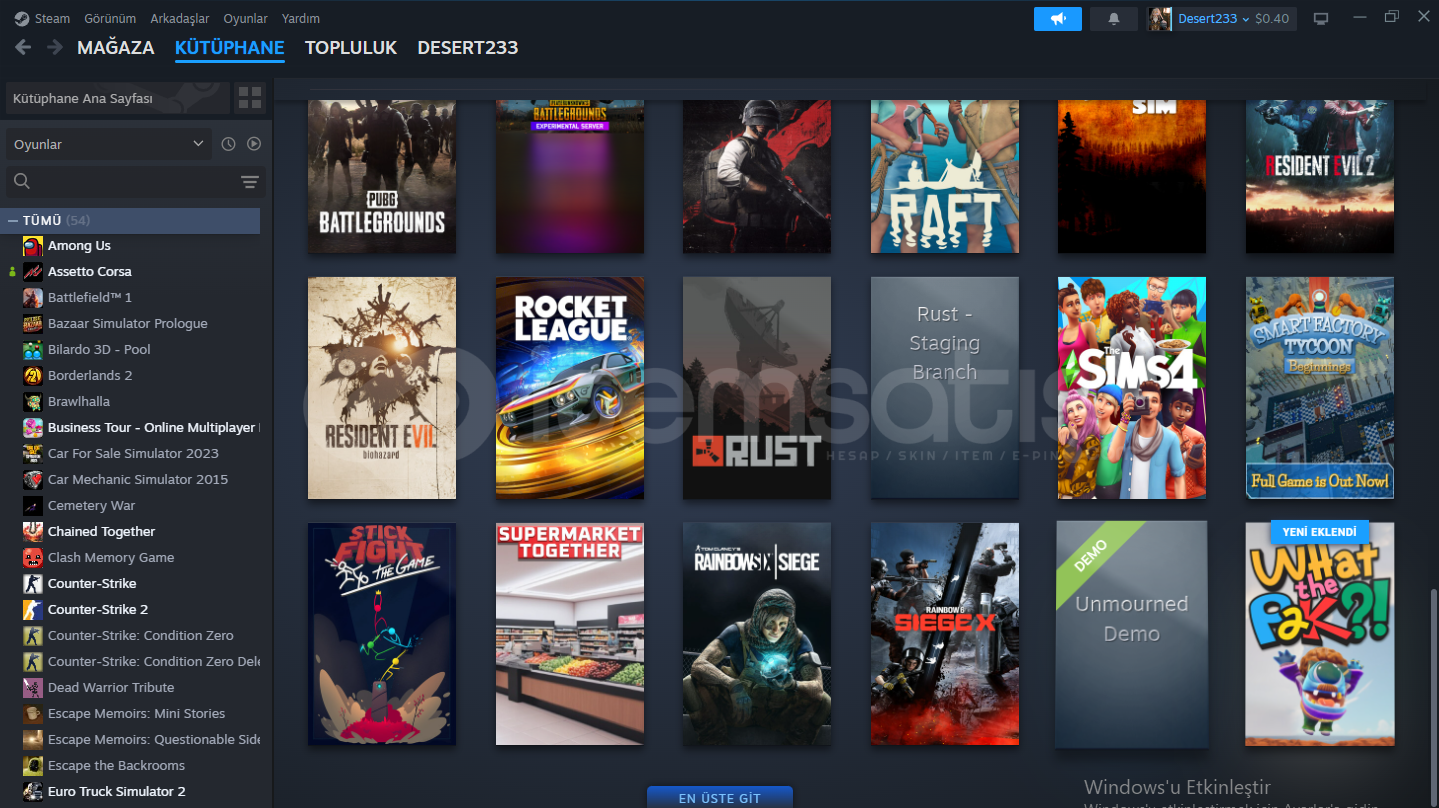The height and width of the screenshot is (808, 1439).
Task: Click the Brawlhalla game icon
Action: [33, 402]
